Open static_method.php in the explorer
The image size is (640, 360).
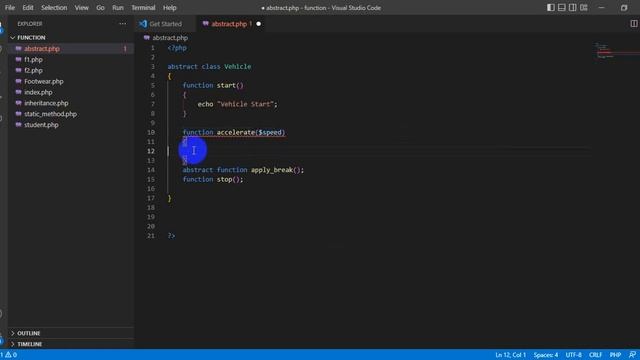pos(51,114)
